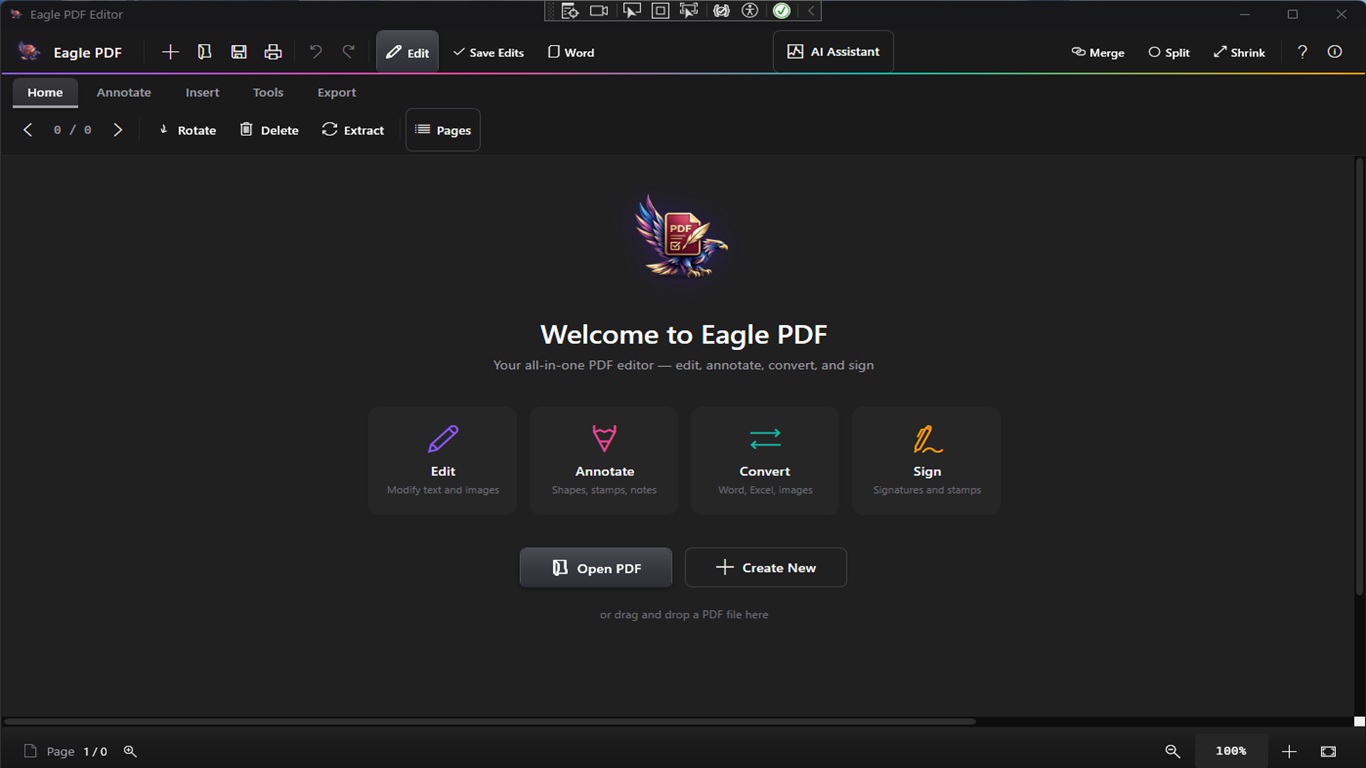Click the Save (floppy disk) icon
1366x768 pixels.
pyautogui.click(x=239, y=51)
